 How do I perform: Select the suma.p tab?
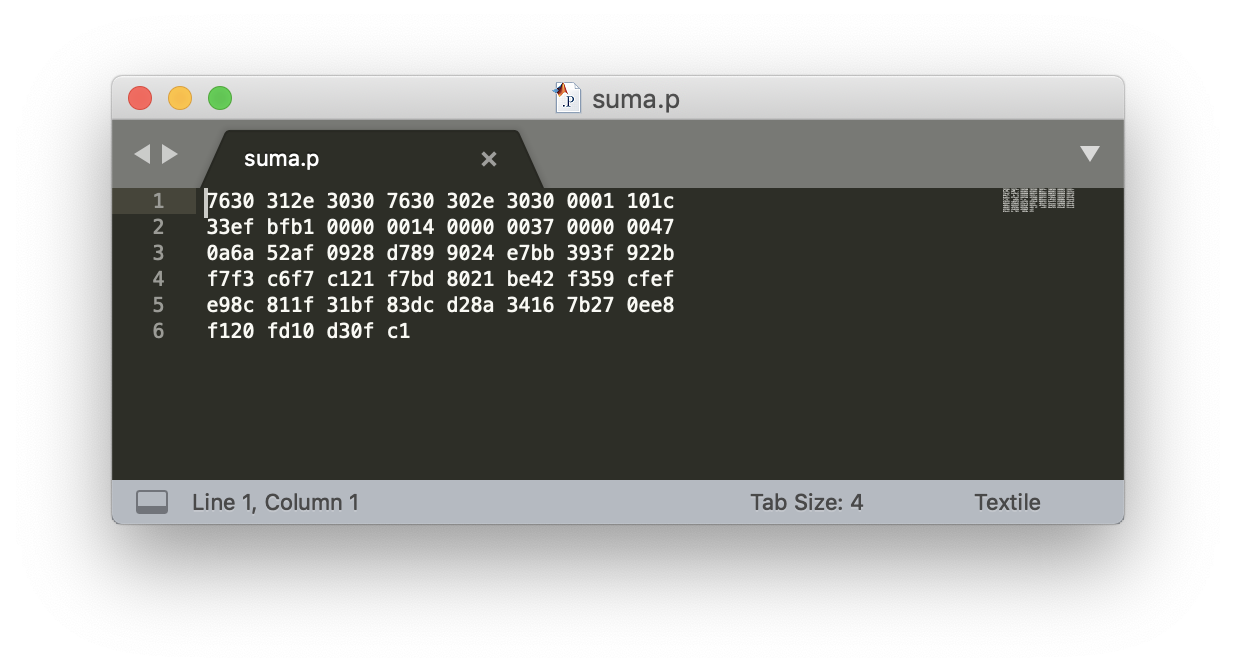282,159
